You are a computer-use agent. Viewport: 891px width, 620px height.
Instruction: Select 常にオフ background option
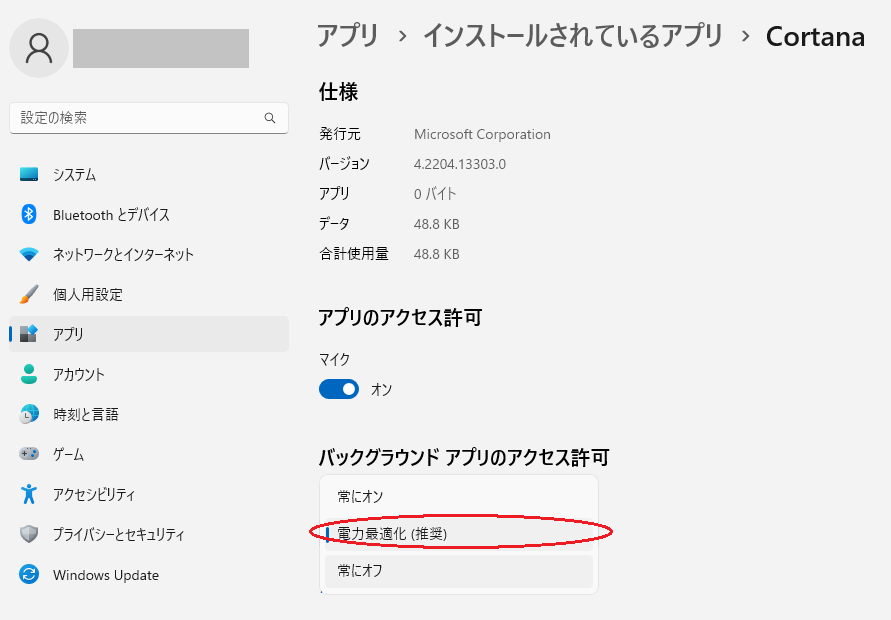[459, 570]
